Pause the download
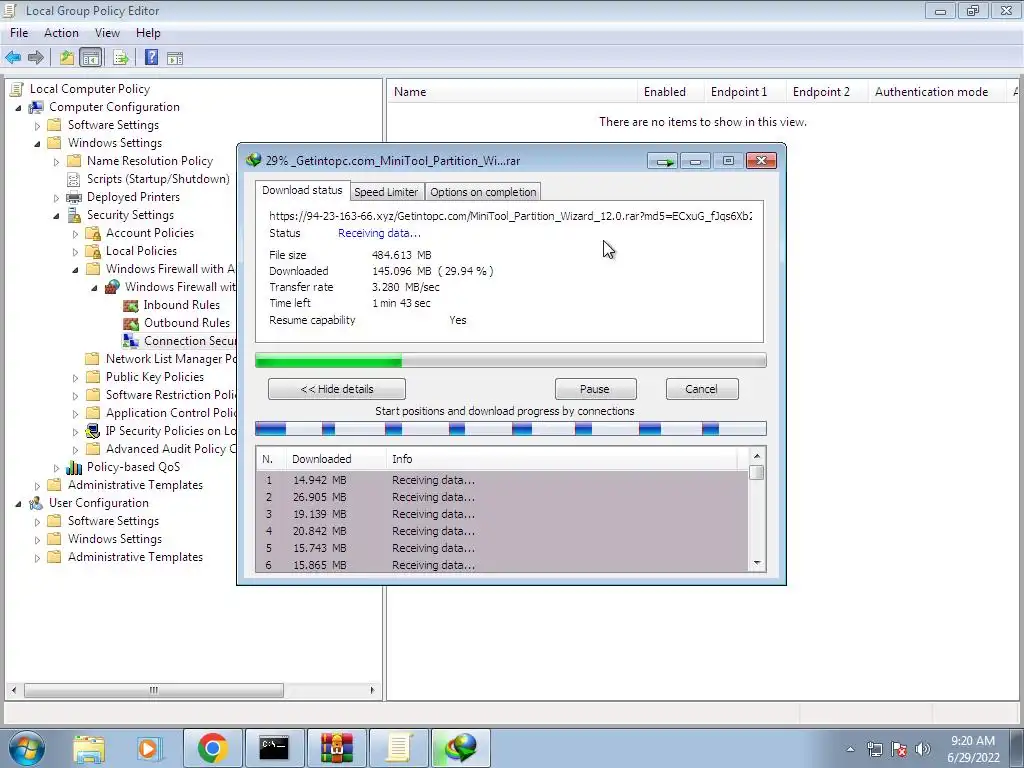1024x768 pixels. pos(595,389)
